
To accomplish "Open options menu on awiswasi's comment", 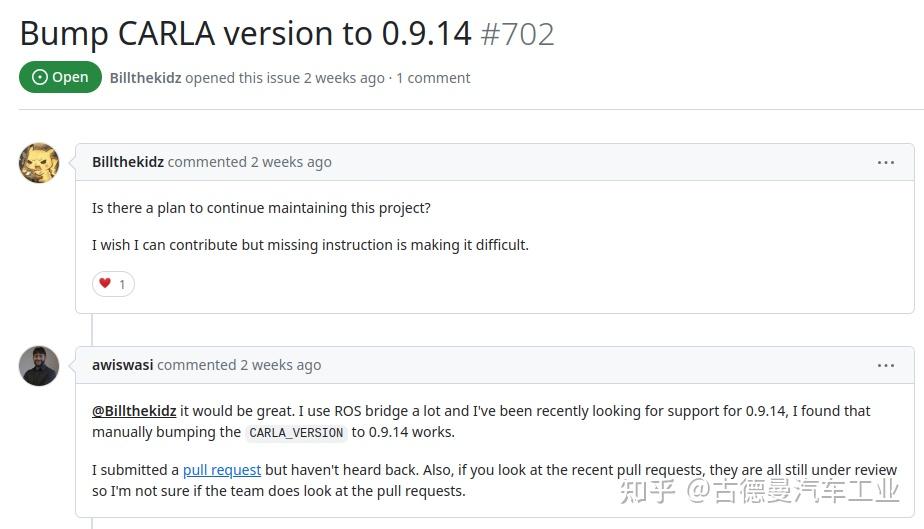I will click(885, 365).
